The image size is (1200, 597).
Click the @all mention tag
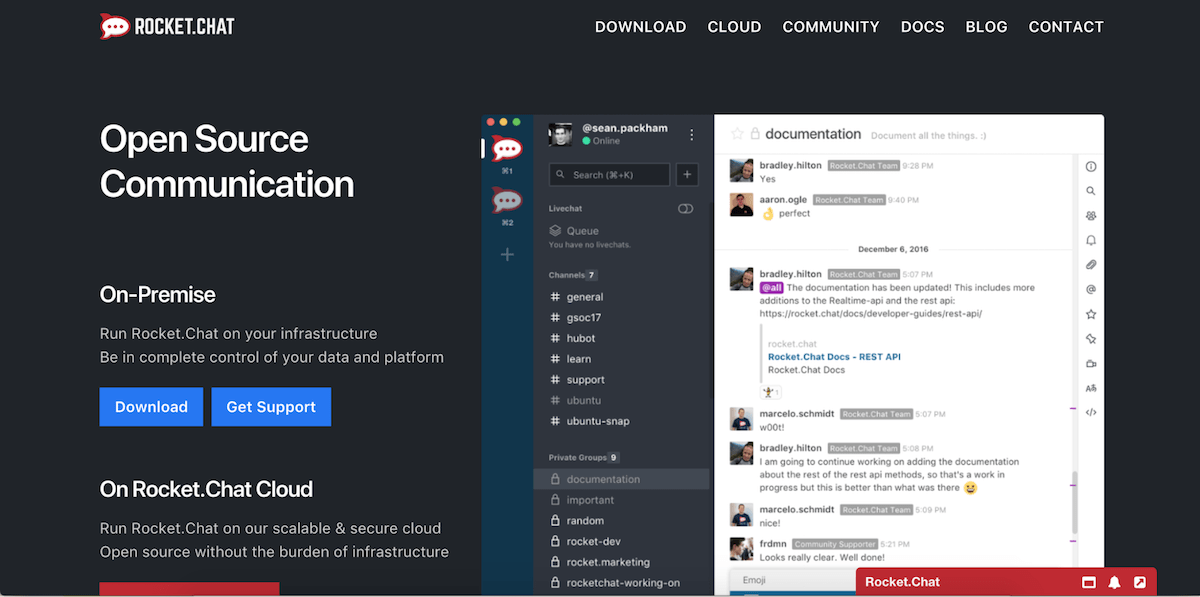(772, 288)
